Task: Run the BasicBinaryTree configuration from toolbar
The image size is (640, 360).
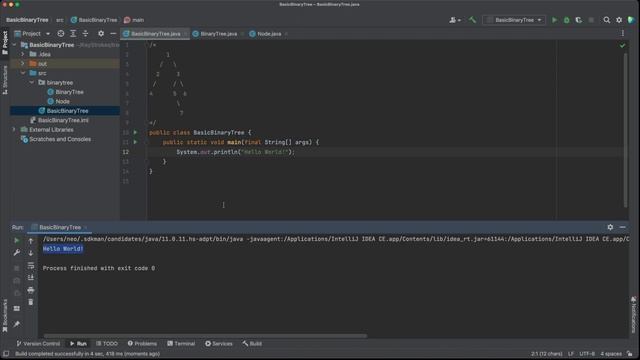Action: [x=554, y=20]
